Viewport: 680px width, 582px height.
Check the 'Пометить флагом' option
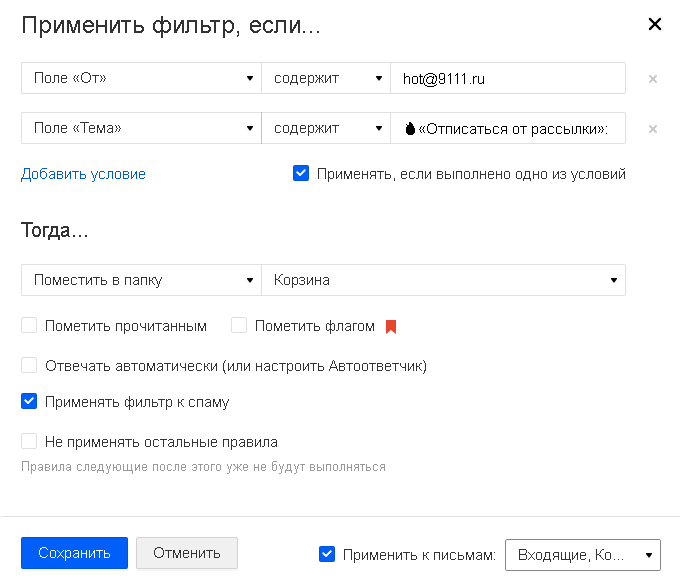(239, 325)
